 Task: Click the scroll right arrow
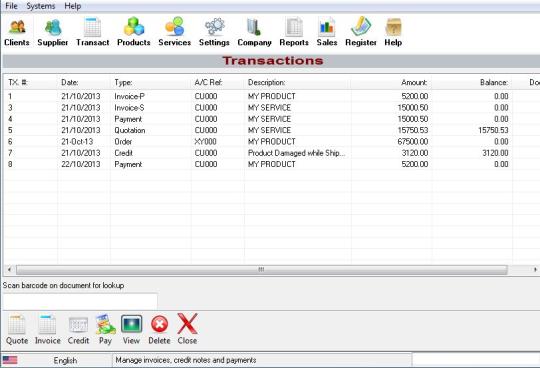(535, 270)
